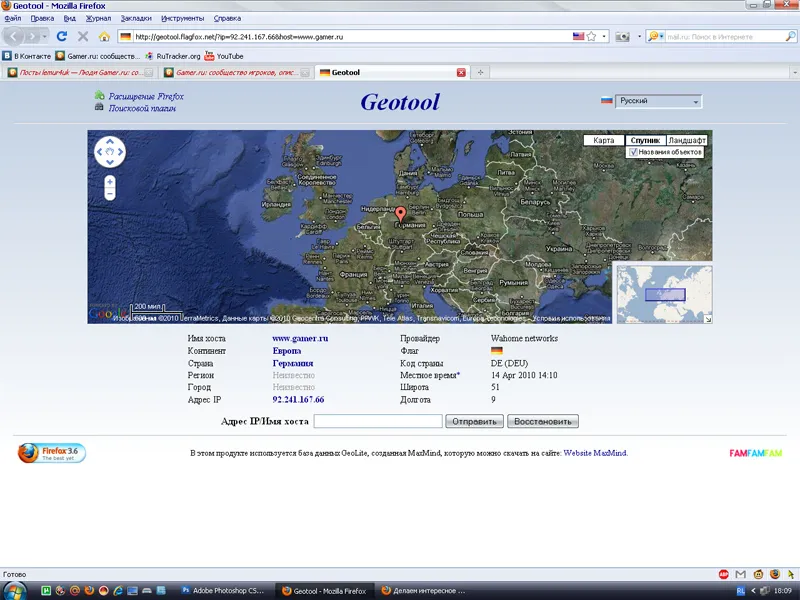Toggle the 'Названия объектов' checkbox
Image resolution: width=800 pixels, height=600 pixels.
(x=634, y=152)
